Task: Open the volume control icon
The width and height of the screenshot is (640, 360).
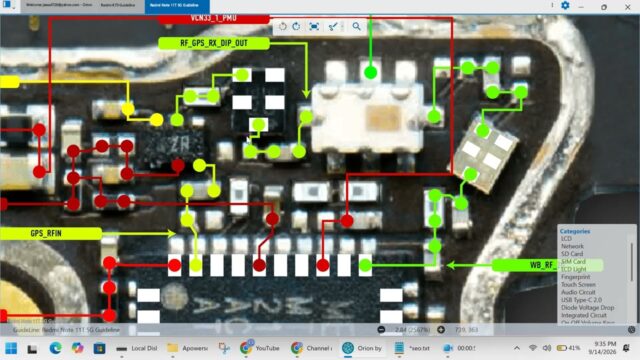Action: (x=547, y=348)
